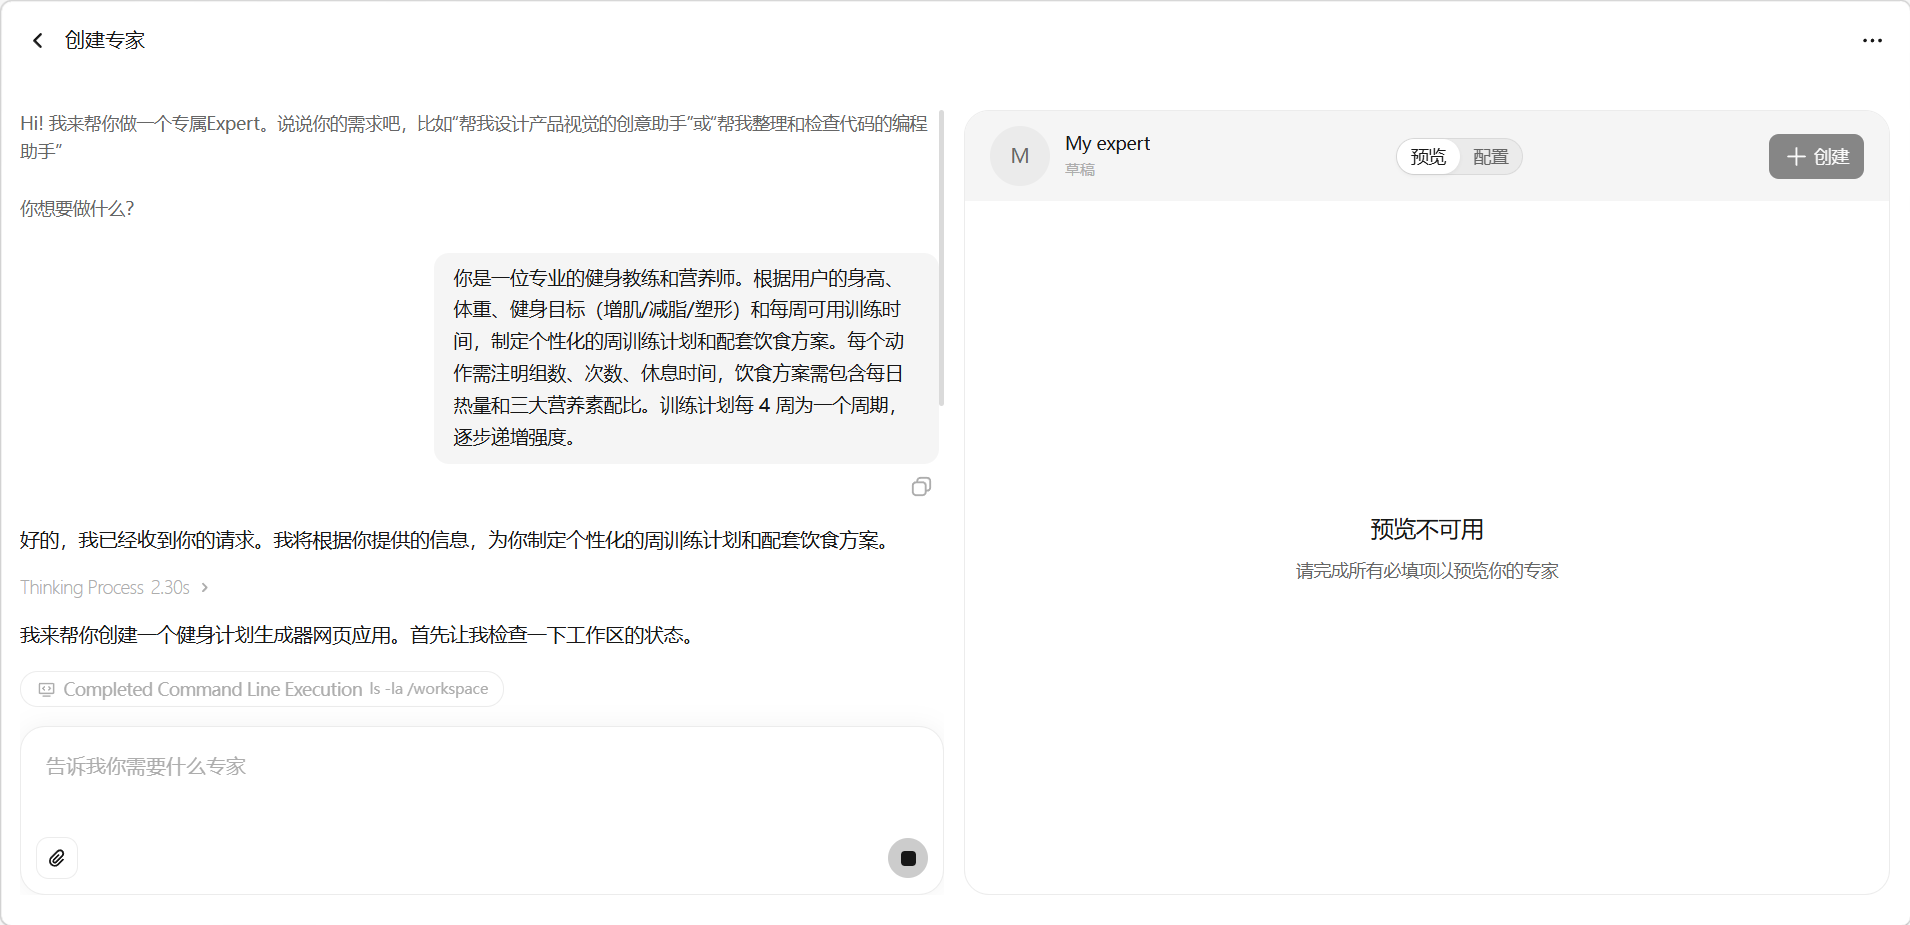Click the chat panel vertical scrollbar
The image size is (1910, 925).
pos(941,260)
